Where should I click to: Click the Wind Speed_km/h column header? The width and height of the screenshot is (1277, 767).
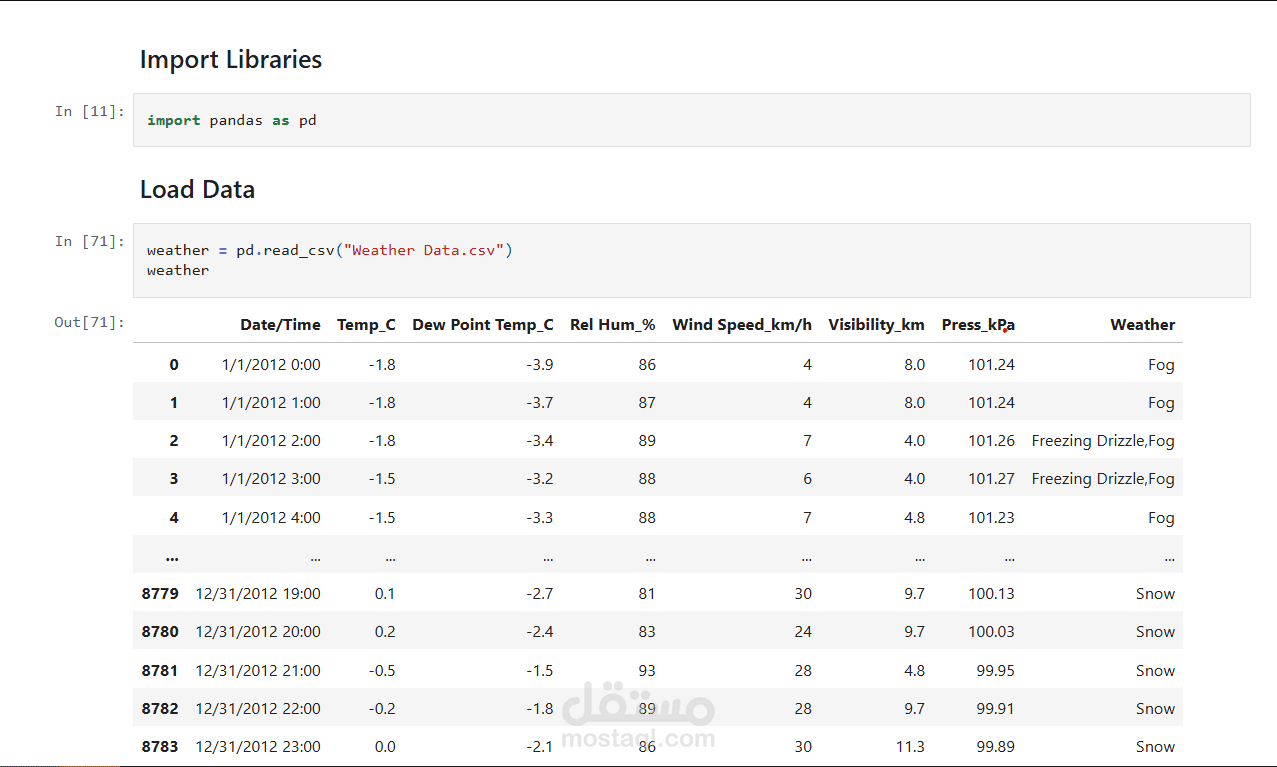(x=742, y=325)
